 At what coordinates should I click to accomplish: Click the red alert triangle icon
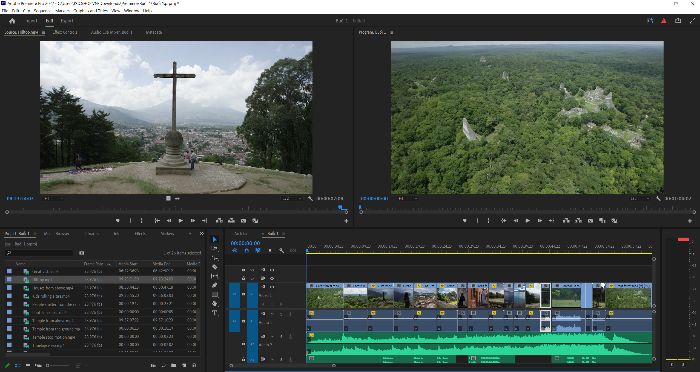click(664, 21)
